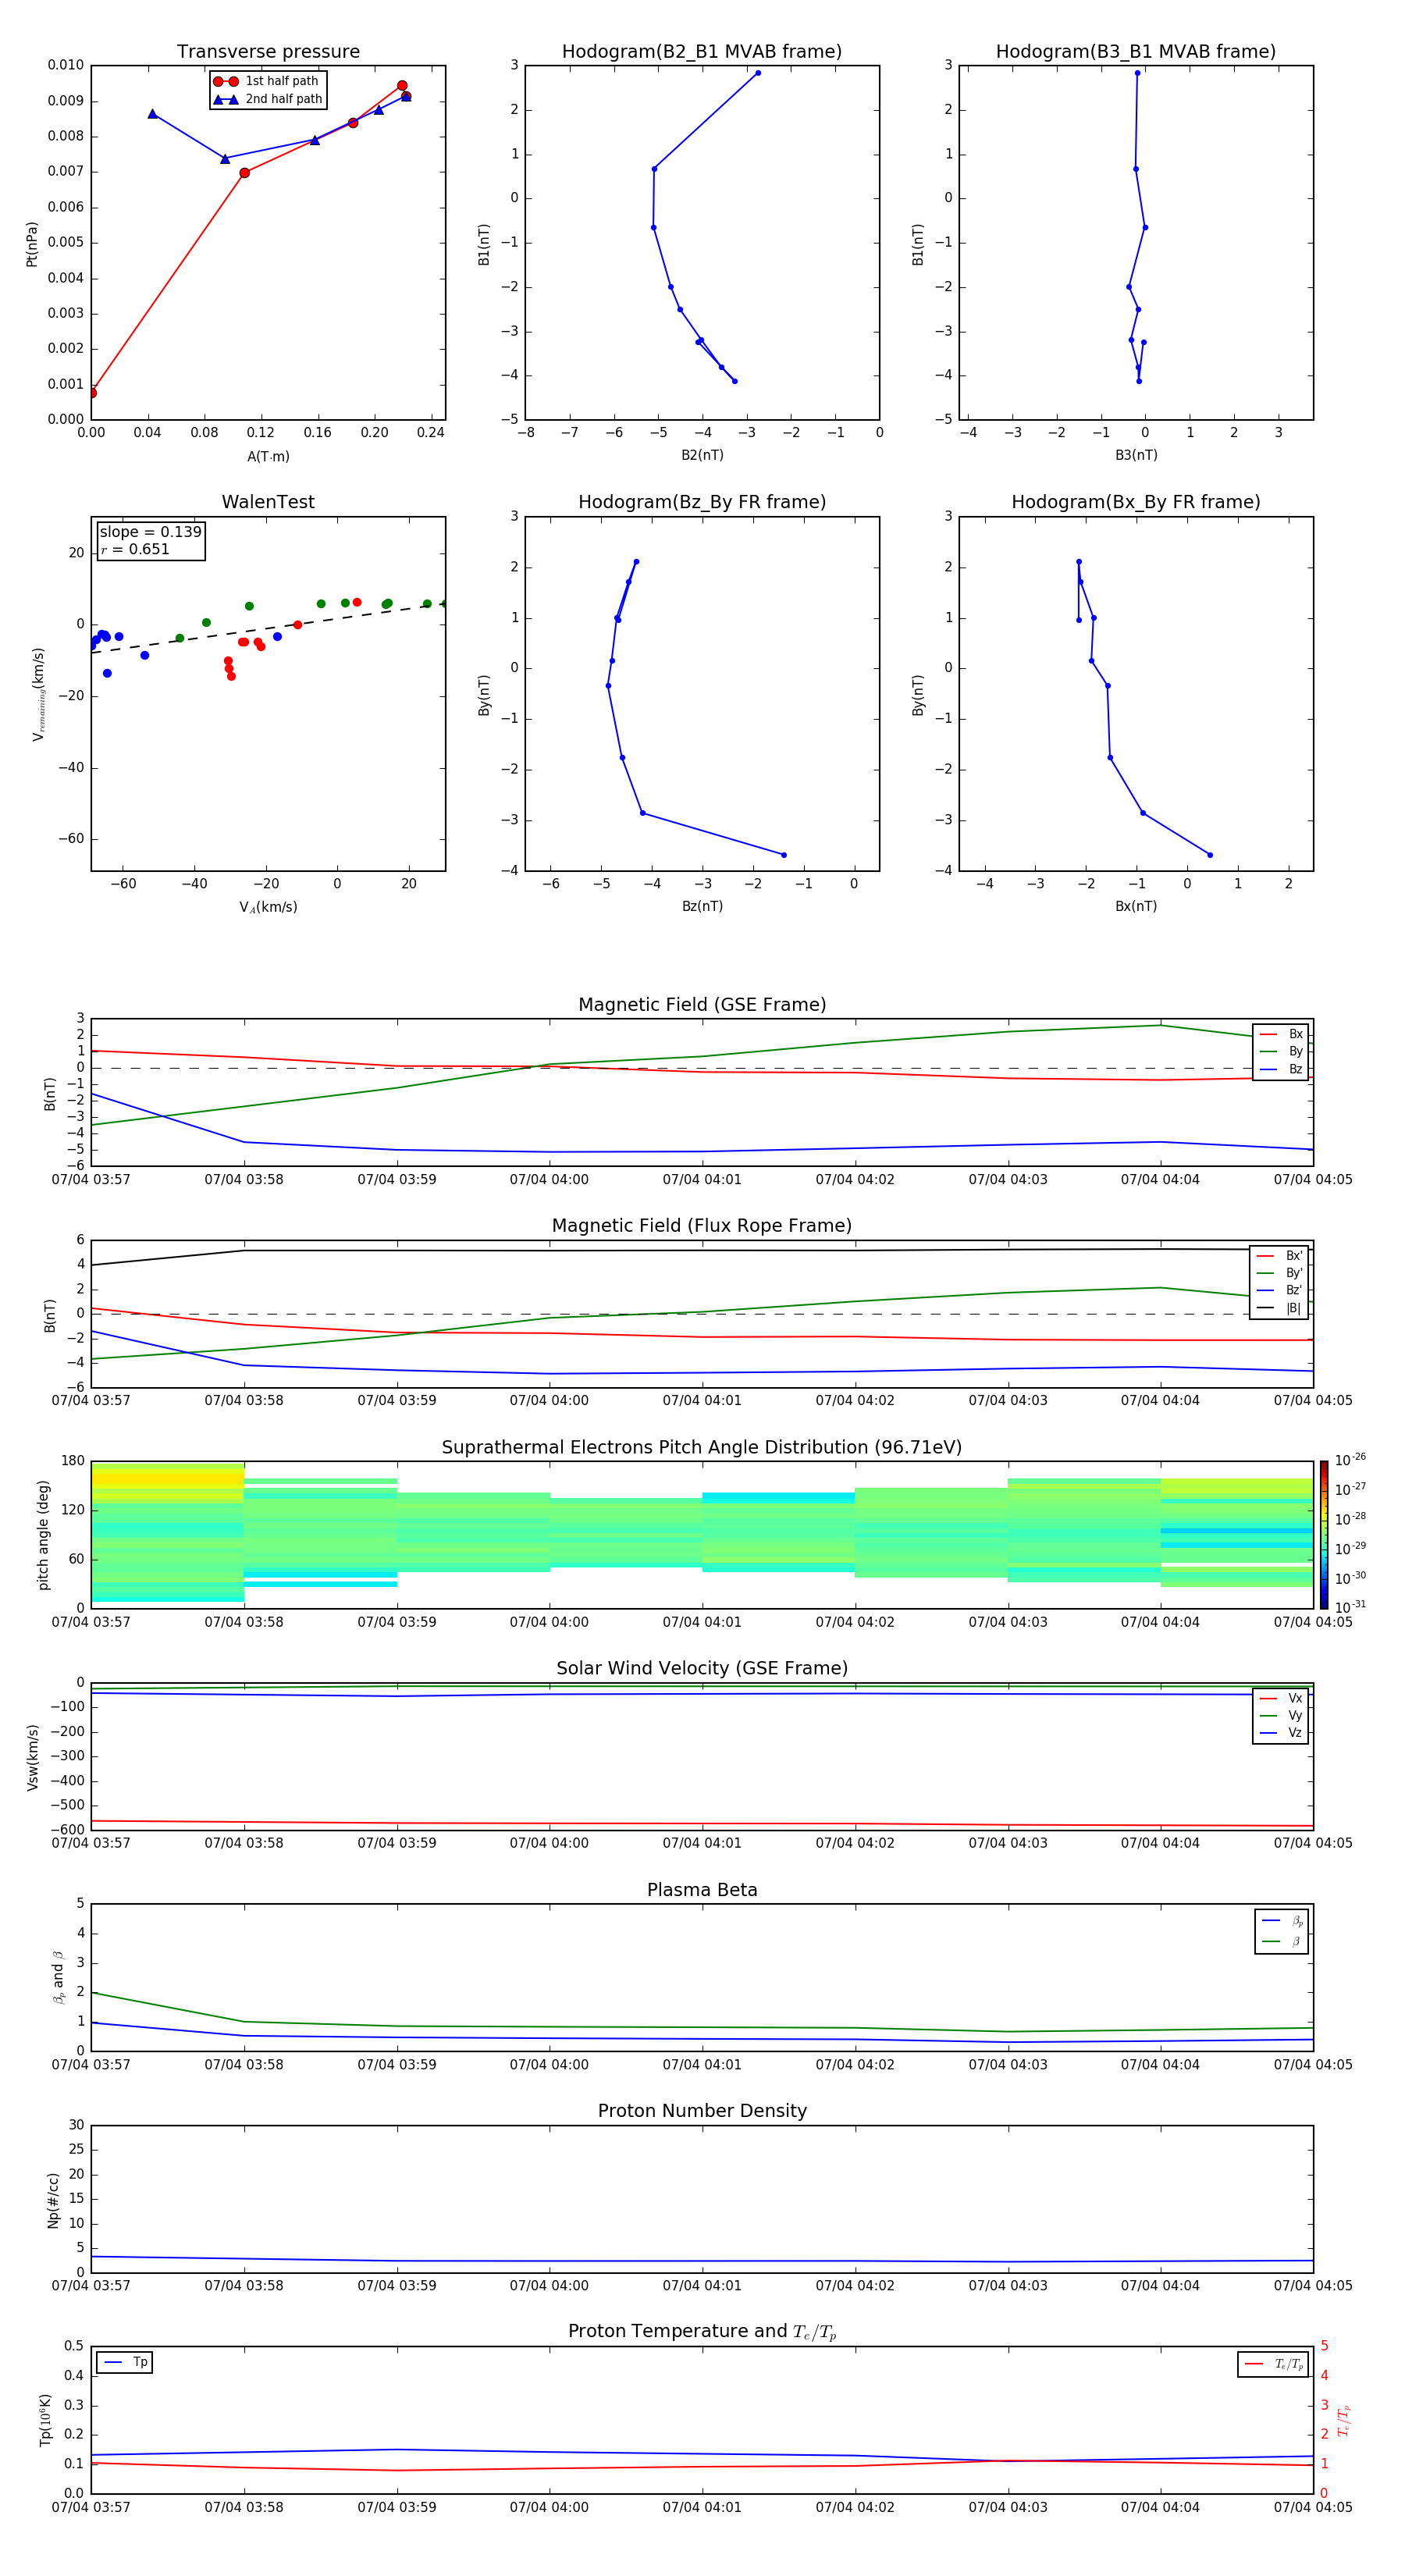Click the 'Hodogram(B2_B1 MVAB frame)' title

(702, 52)
